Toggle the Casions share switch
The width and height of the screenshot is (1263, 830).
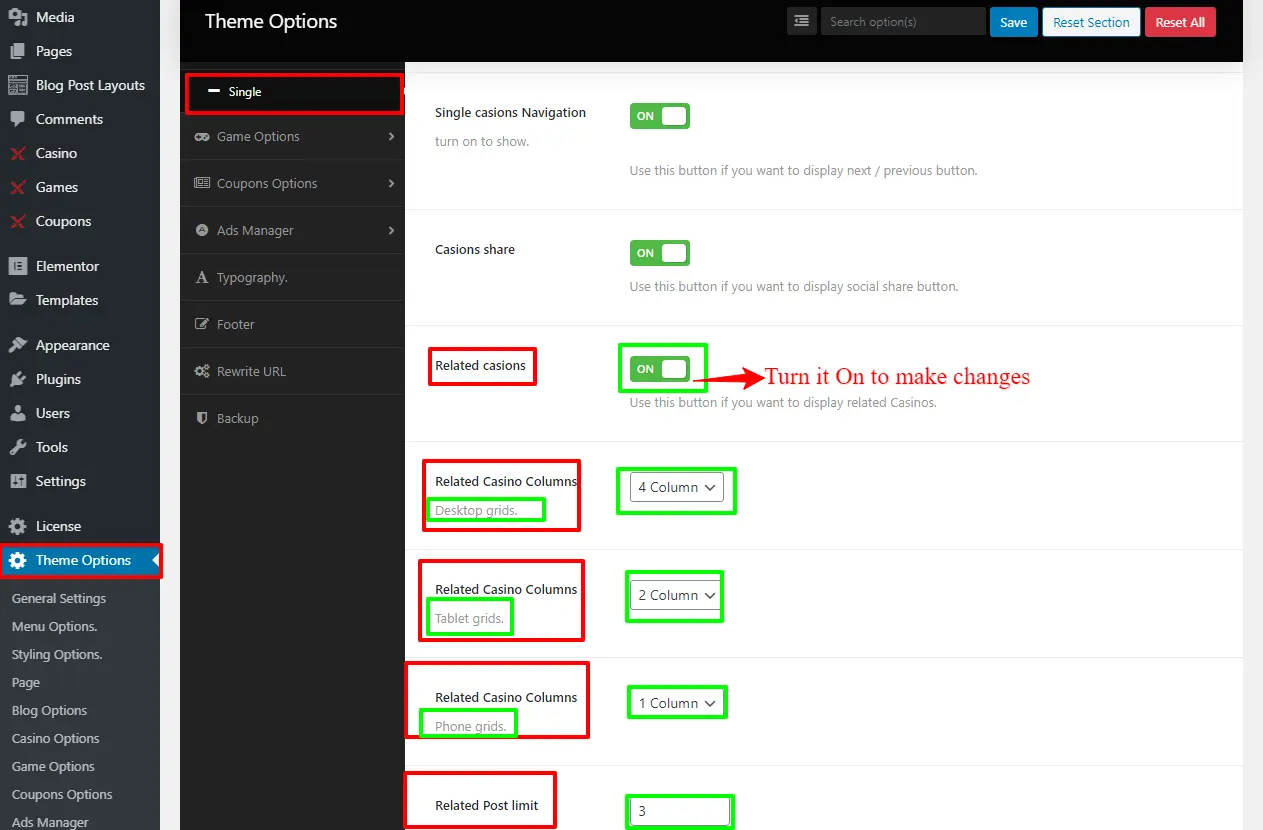659,253
